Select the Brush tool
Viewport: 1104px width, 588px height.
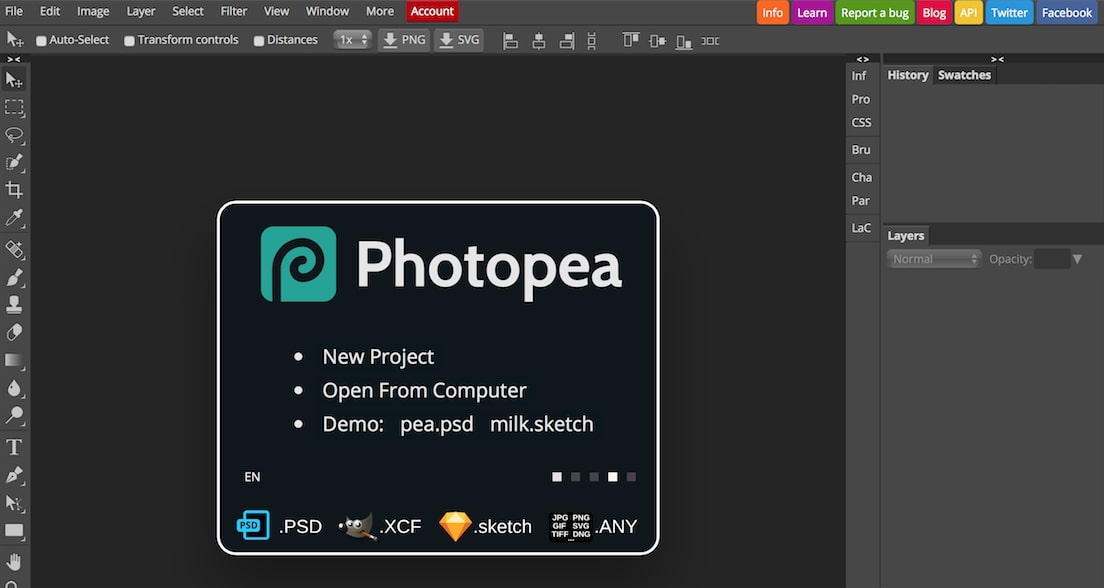click(14, 277)
